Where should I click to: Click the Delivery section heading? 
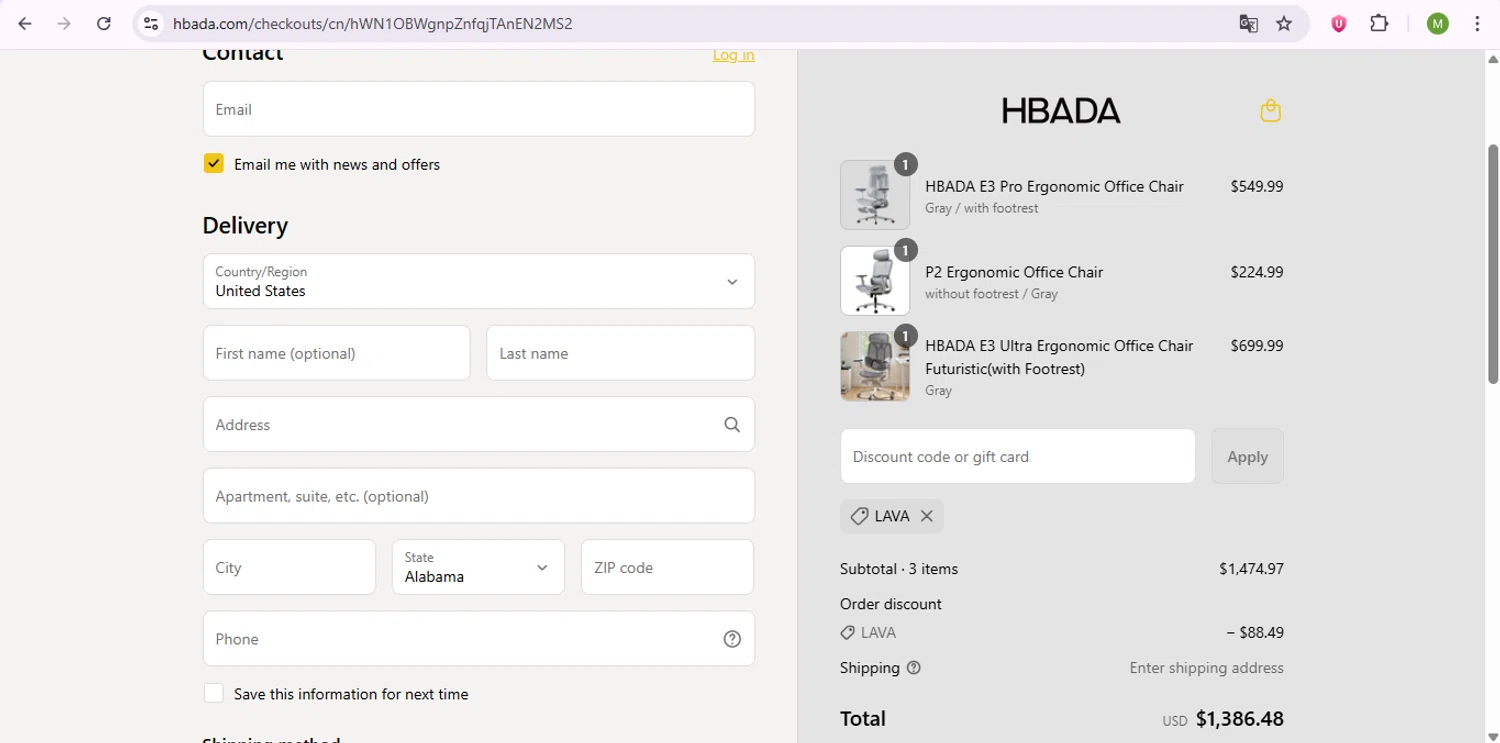click(245, 226)
